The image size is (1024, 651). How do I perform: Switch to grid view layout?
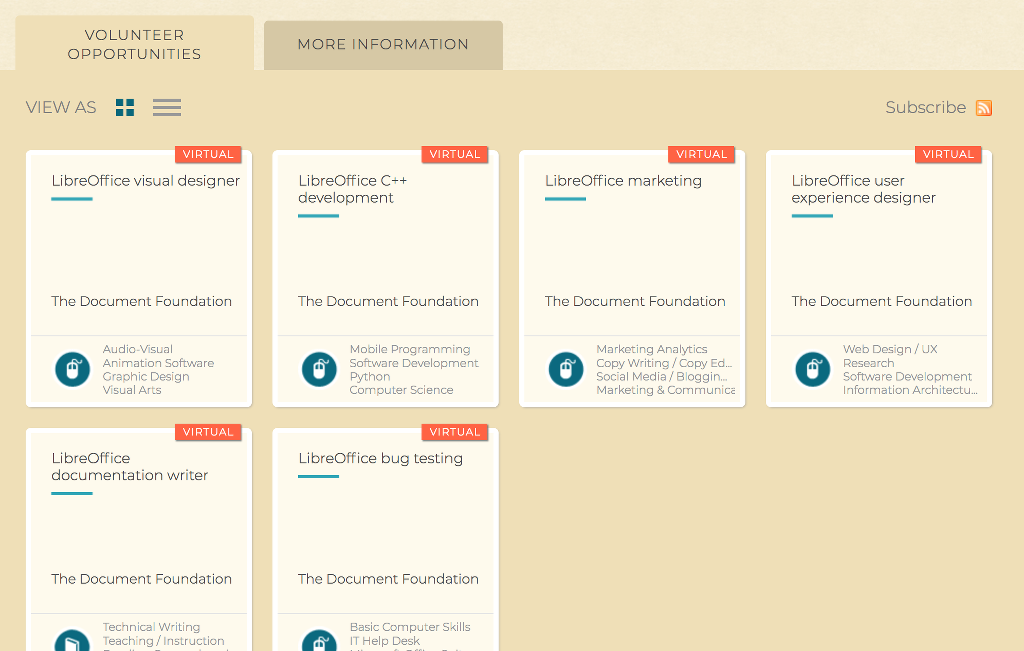[125, 107]
